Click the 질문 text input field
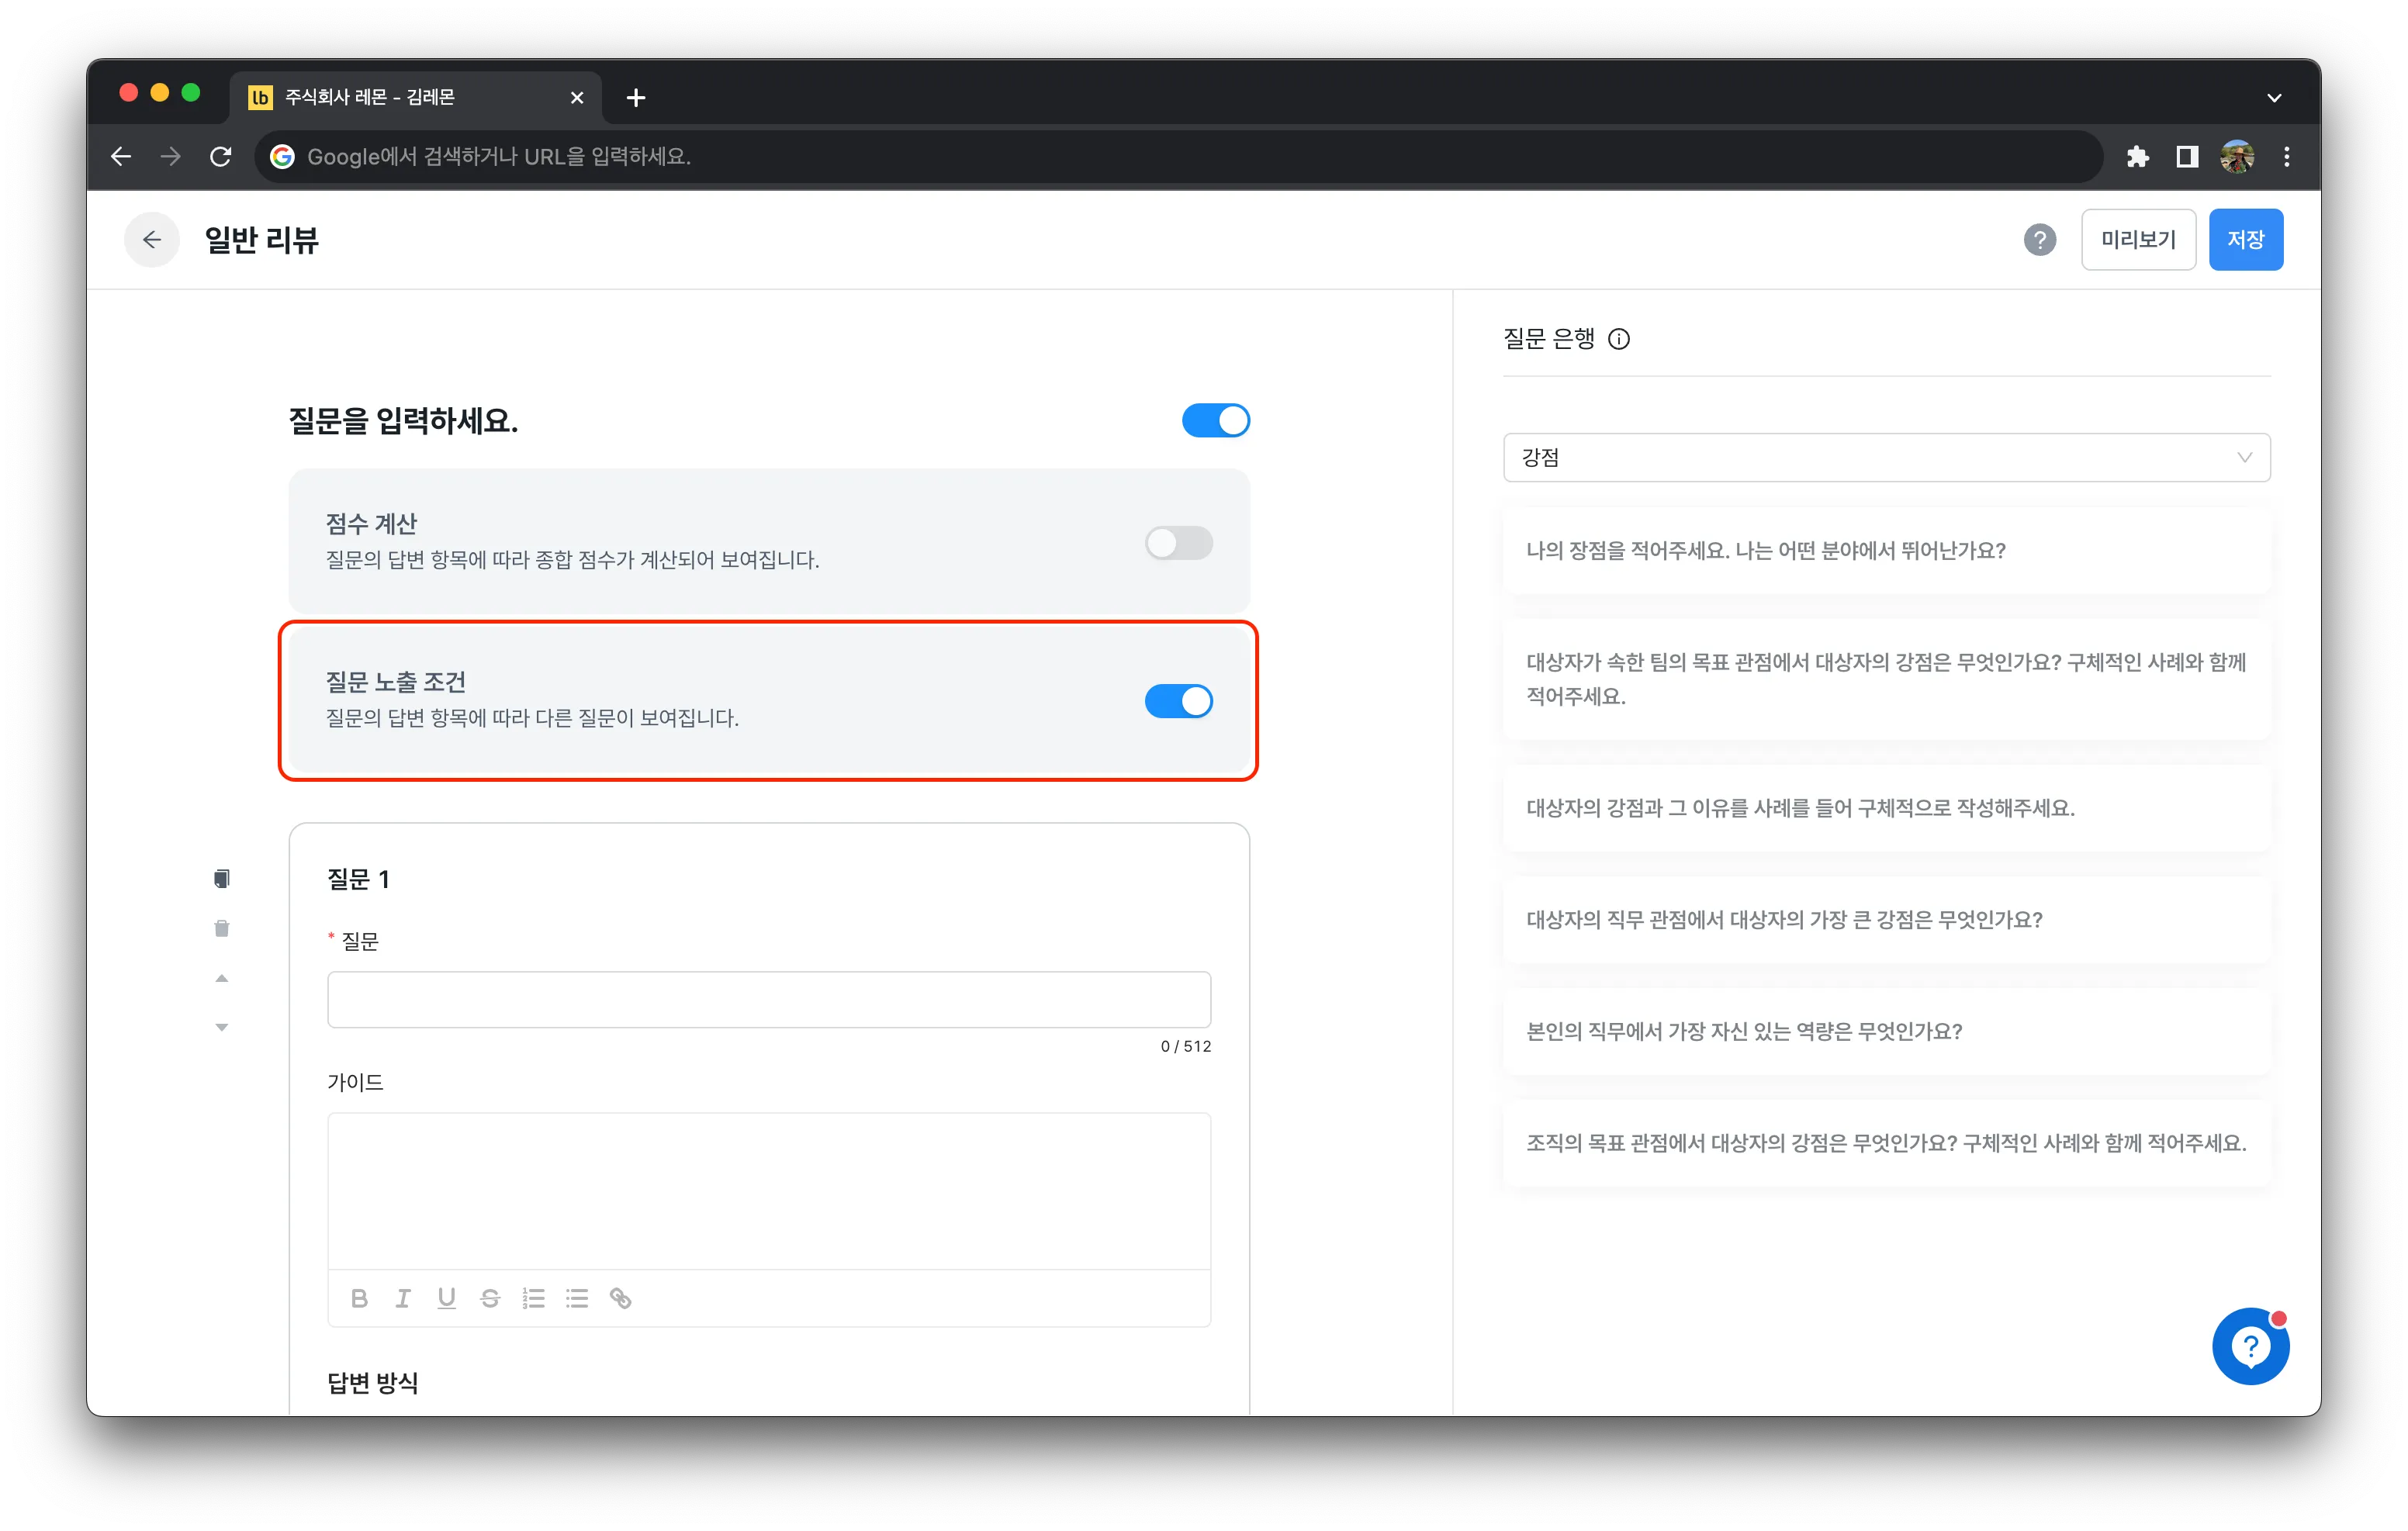 [x=769, y=999]
